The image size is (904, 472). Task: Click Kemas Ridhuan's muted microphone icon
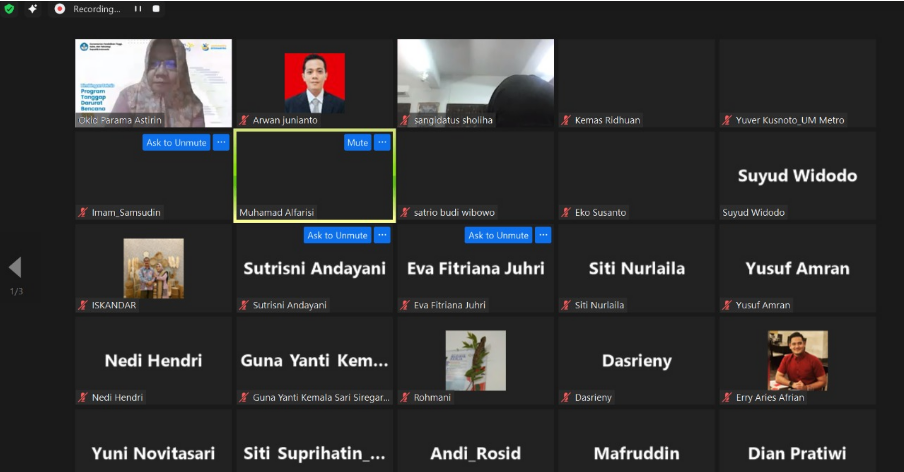[x=566, y=120]
